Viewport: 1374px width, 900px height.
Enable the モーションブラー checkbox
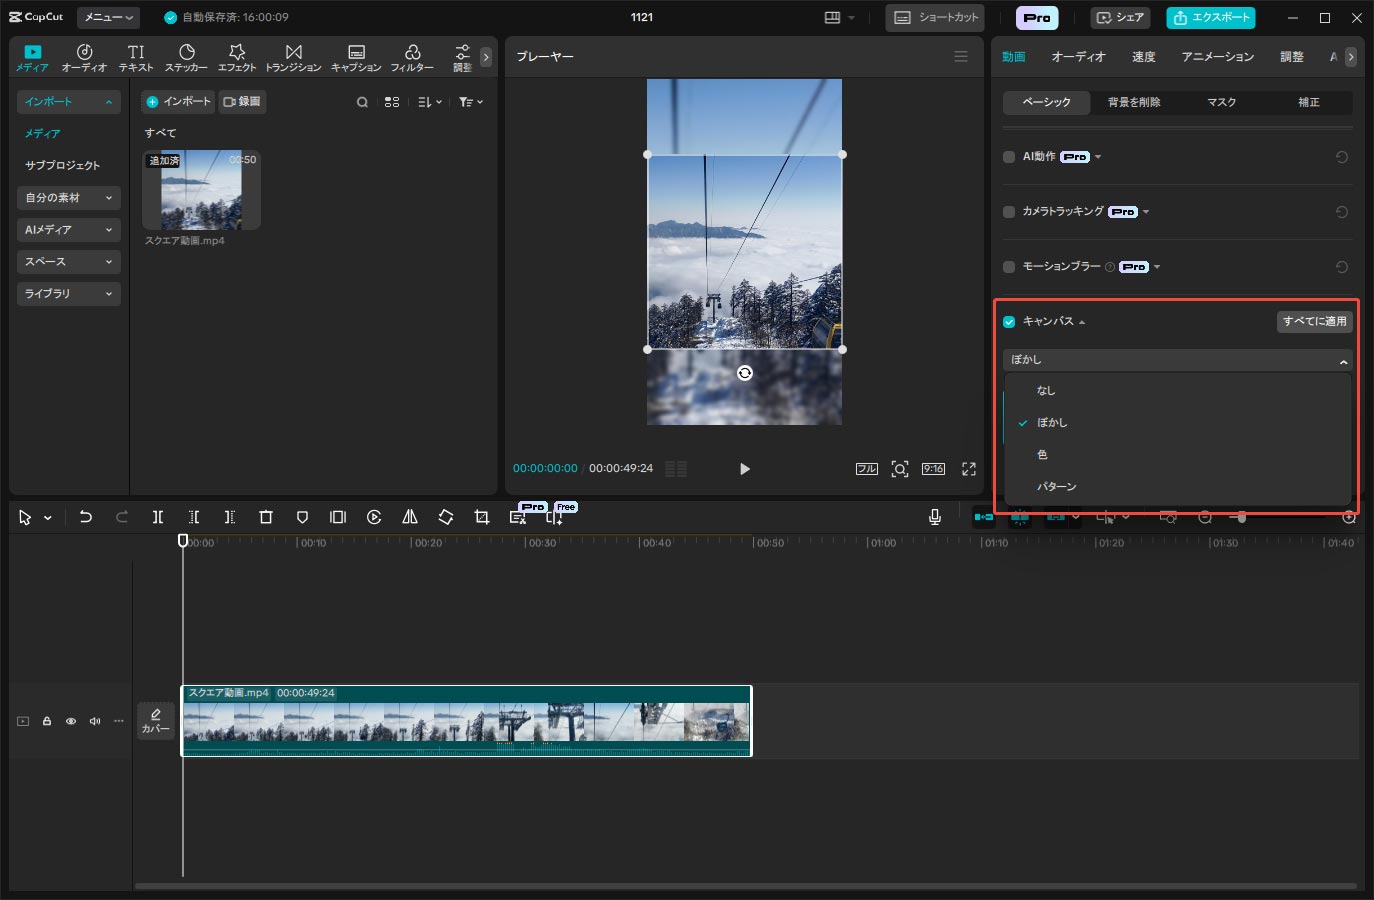click(x=1009, y=267)
